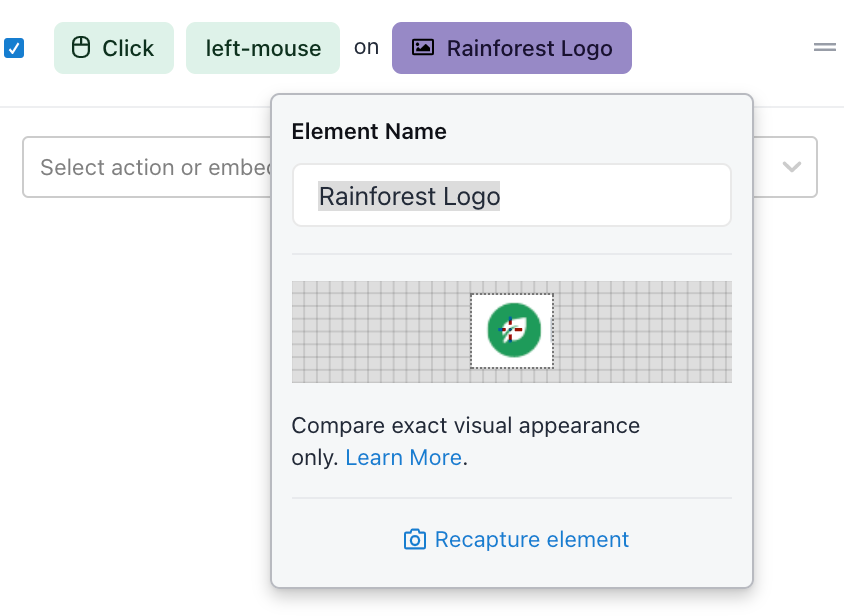Edit the Element Name input field
The width and height of the screenshot is (844, 616).
[511, 195]
